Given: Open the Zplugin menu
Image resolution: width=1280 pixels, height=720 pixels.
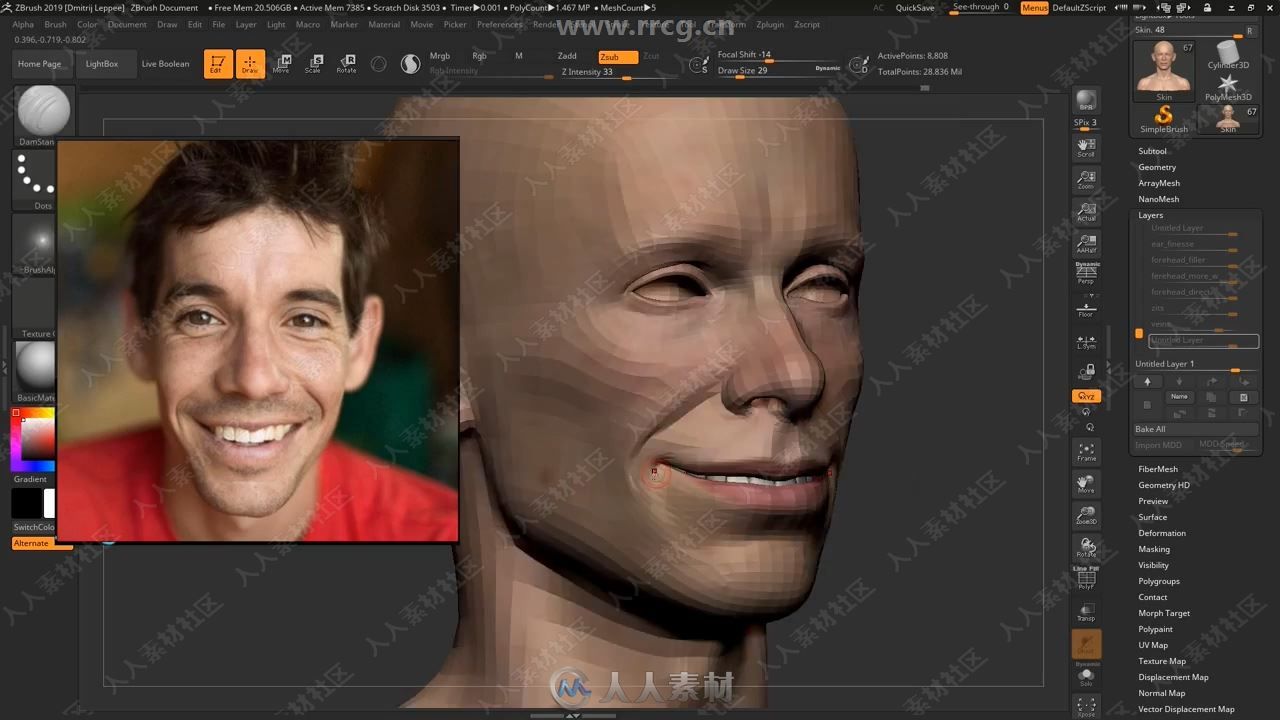Looking at the screenshot, I should coord(771,24).
